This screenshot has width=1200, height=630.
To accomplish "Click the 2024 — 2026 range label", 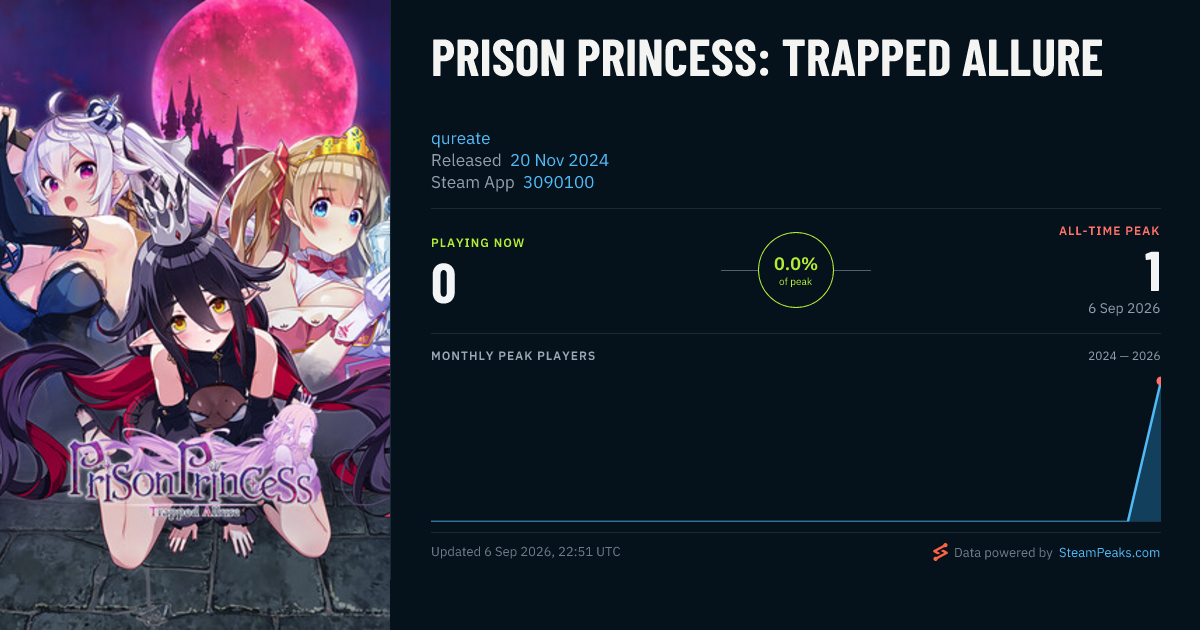I will pos(1124,356).
